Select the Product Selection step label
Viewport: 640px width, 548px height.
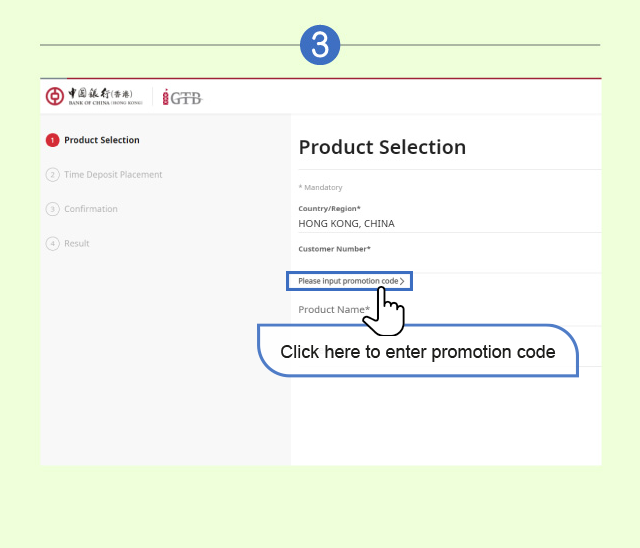102,141
